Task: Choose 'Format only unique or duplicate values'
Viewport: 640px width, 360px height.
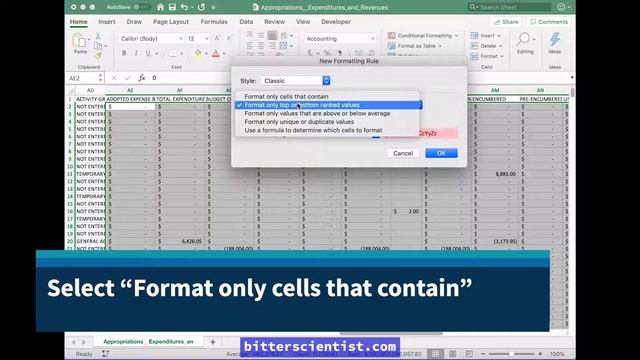Action: click(327, 122)
